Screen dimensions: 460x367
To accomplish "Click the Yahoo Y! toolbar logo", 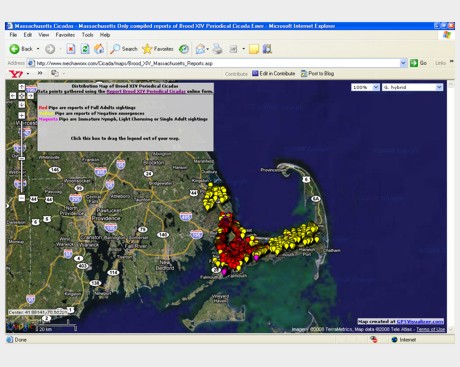I will [15, 74].
